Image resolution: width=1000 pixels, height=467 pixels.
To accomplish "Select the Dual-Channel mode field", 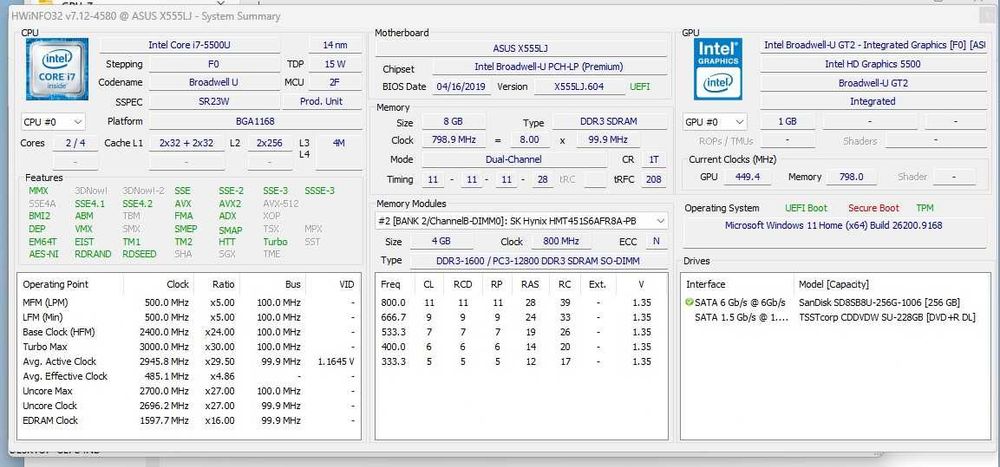I will click(514, 159).
